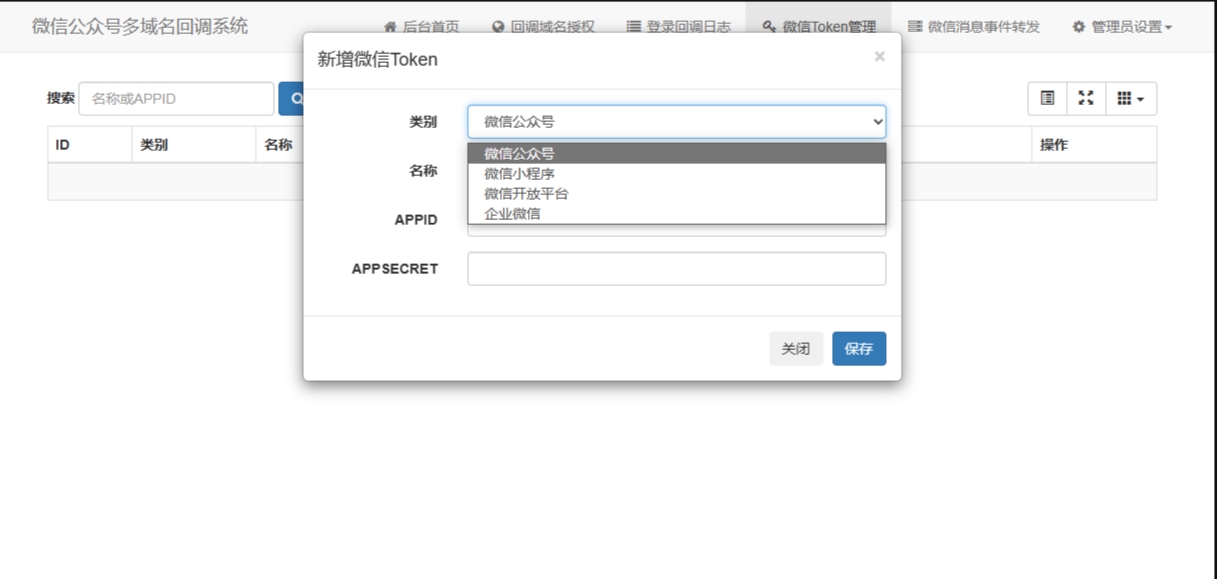
Task: Open 微信消息事件转发 from the navbar
Action: (974, 27)
